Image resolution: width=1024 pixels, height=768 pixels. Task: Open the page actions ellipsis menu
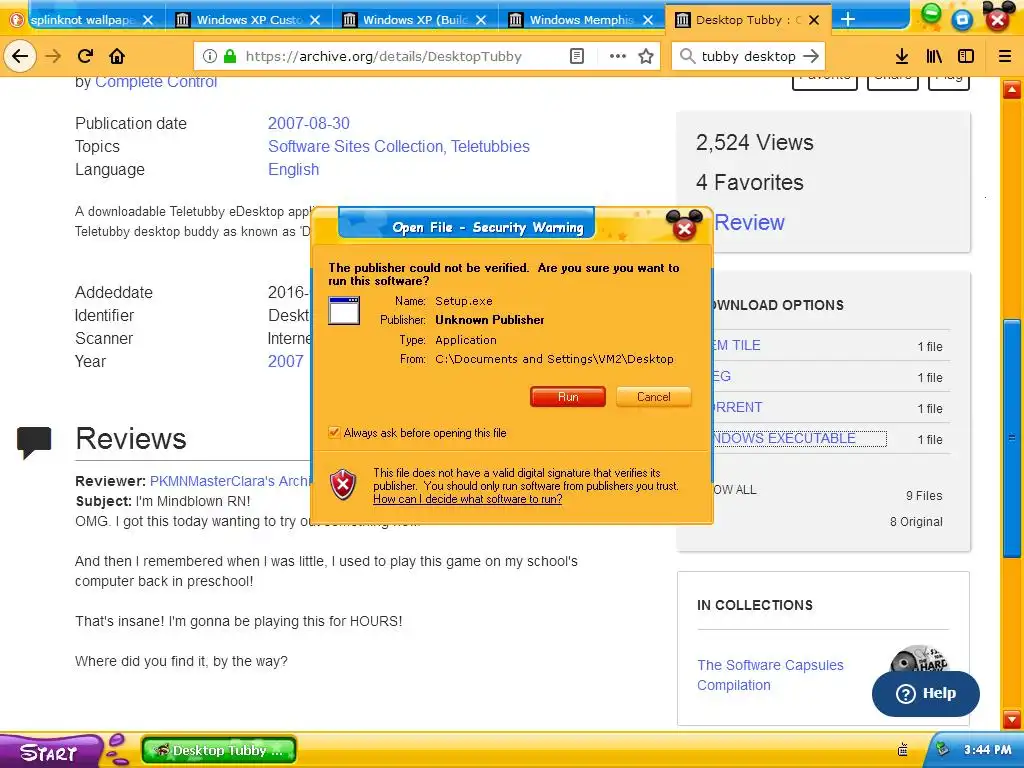tap(618, 56)
